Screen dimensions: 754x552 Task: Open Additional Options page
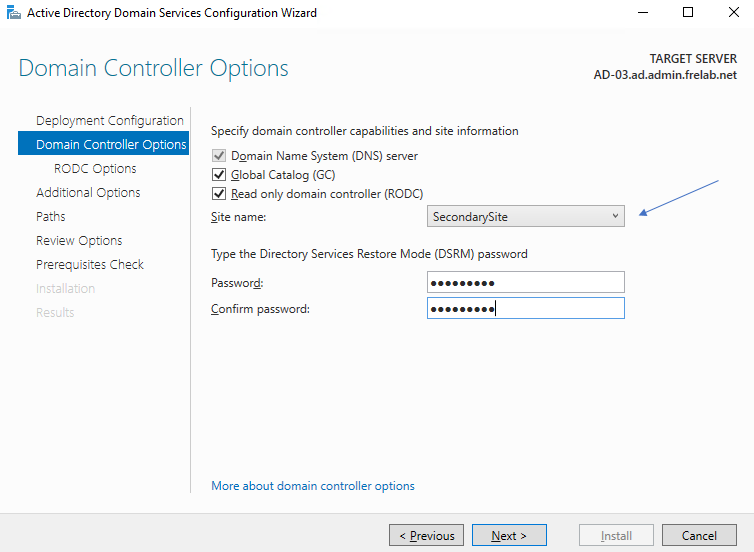88,193
